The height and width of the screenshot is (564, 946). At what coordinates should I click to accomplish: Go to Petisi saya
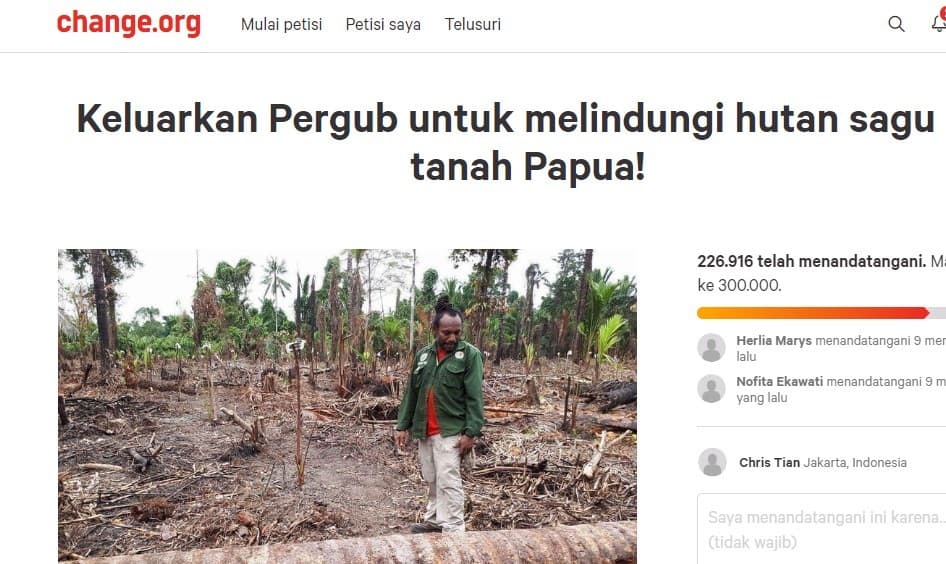tap(383, 24)
